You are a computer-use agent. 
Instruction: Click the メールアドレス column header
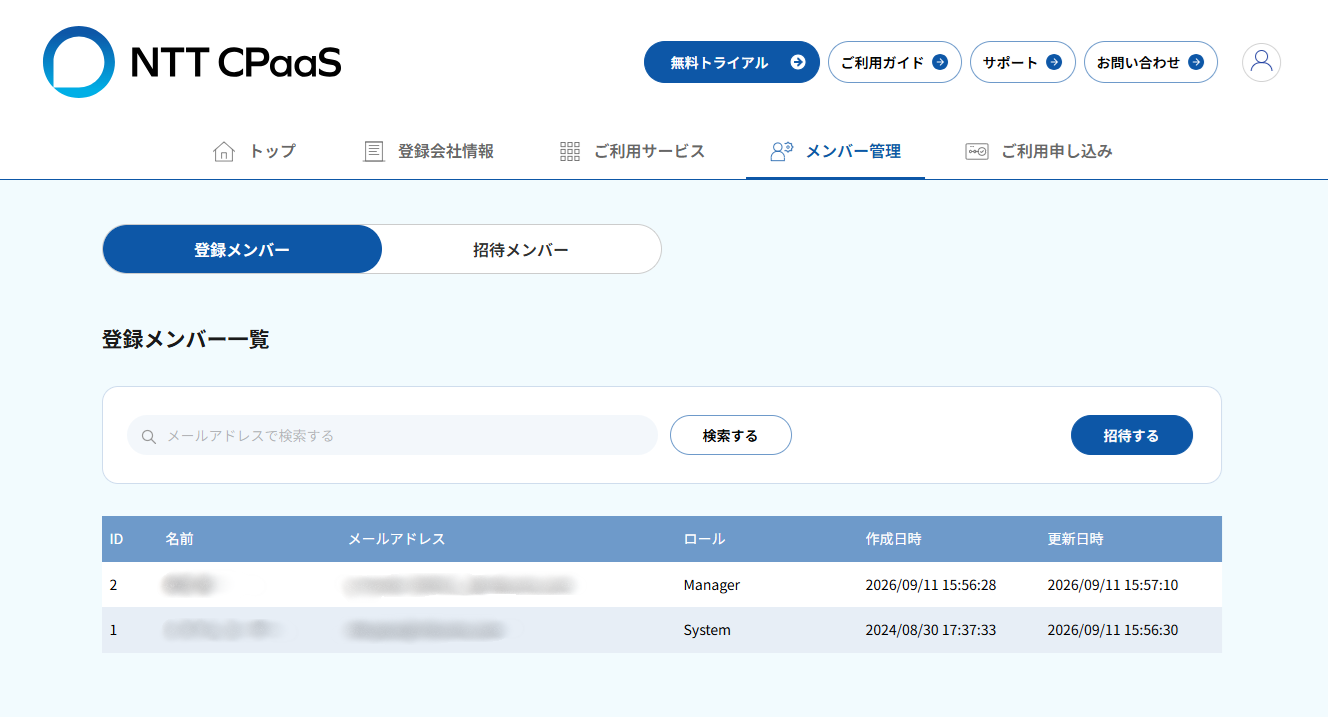(x=397, y=539)
